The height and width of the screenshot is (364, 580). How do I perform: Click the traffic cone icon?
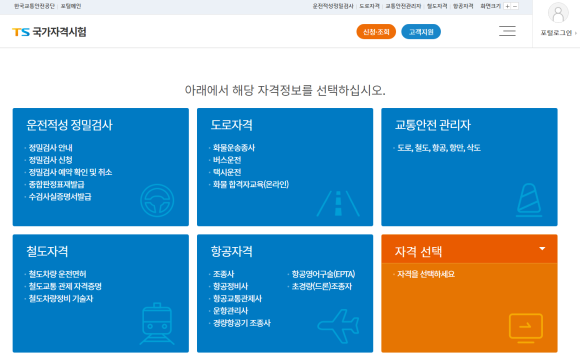pos(529,200)
